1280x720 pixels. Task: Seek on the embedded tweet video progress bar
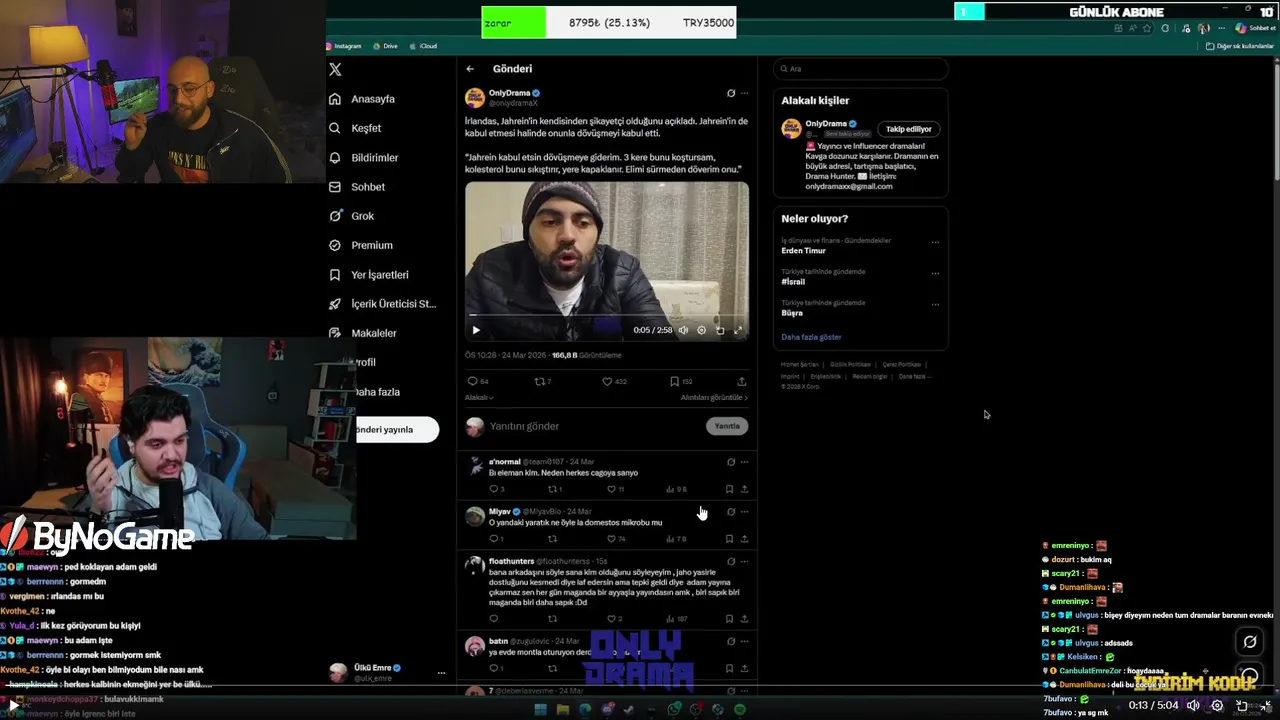pyautogui.click(x=607, y=315)
